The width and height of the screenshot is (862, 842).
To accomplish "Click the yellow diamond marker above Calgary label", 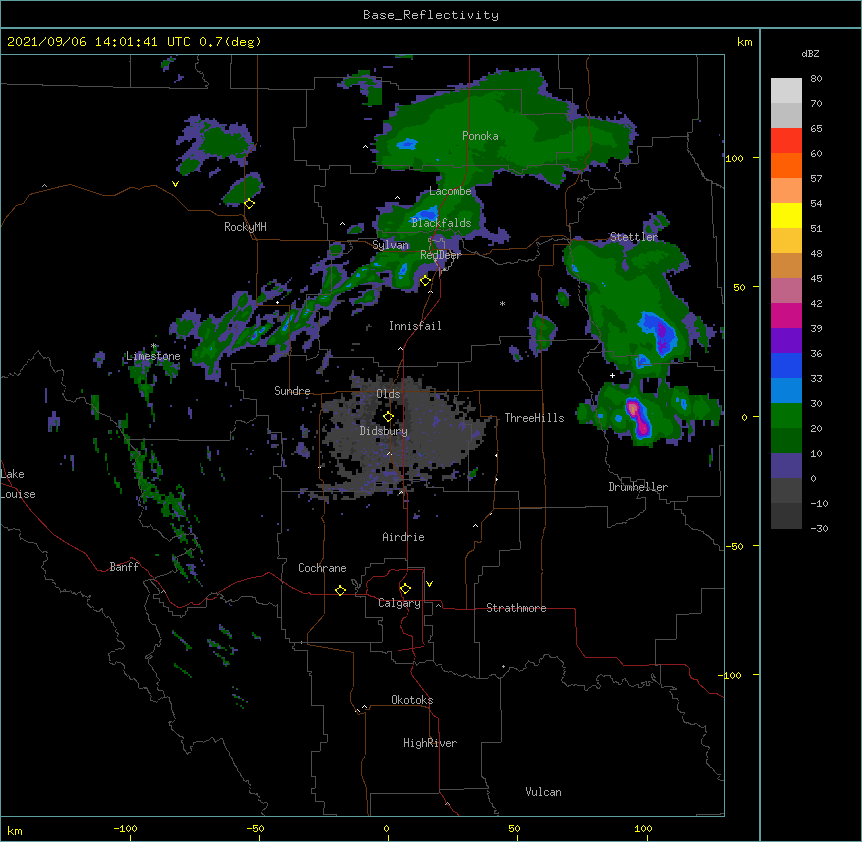I will [405, 589].
